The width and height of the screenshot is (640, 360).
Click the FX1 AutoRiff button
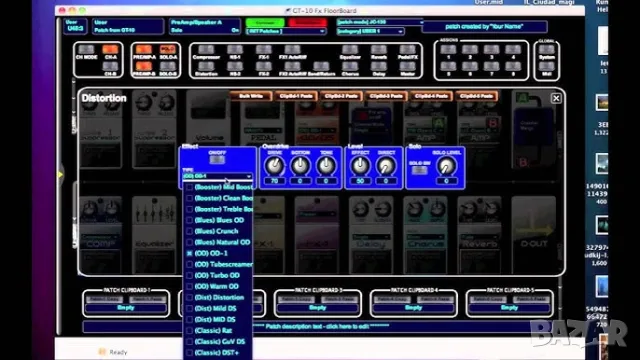click(292, 50)
